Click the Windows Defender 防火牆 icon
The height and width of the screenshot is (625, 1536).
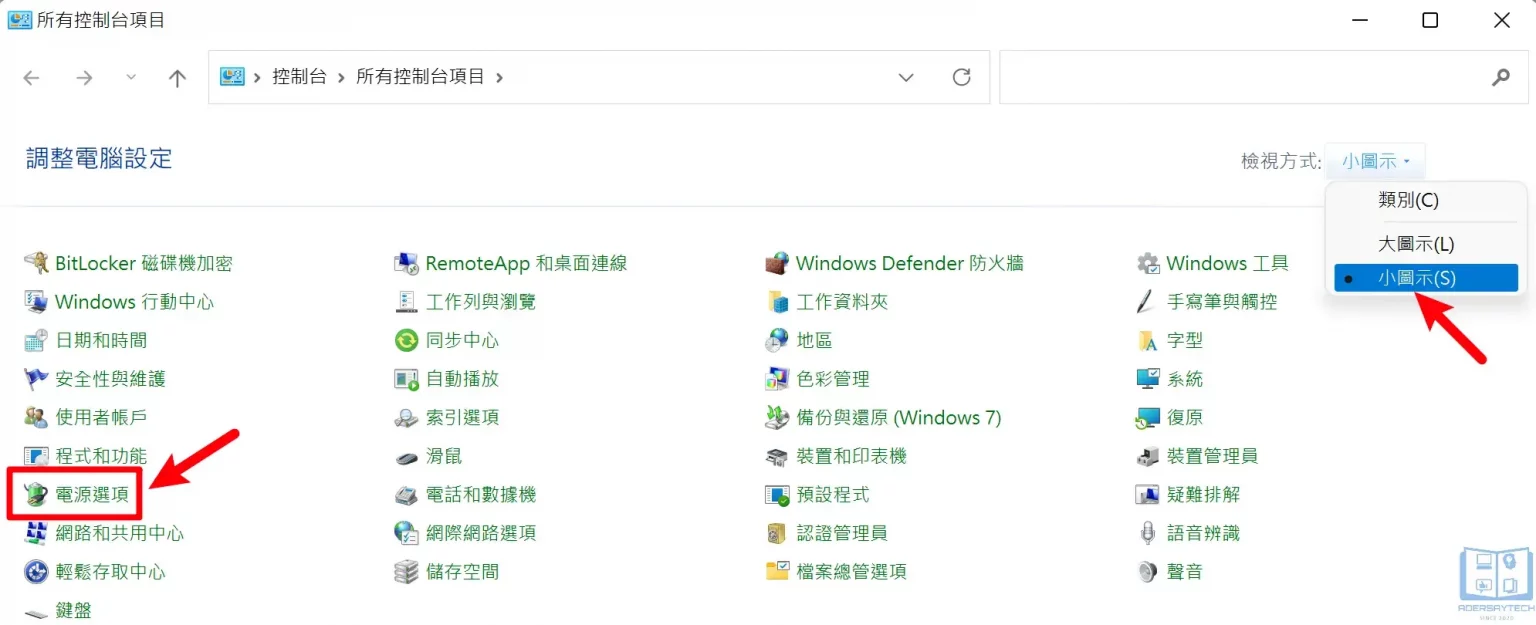coord(777,263)
